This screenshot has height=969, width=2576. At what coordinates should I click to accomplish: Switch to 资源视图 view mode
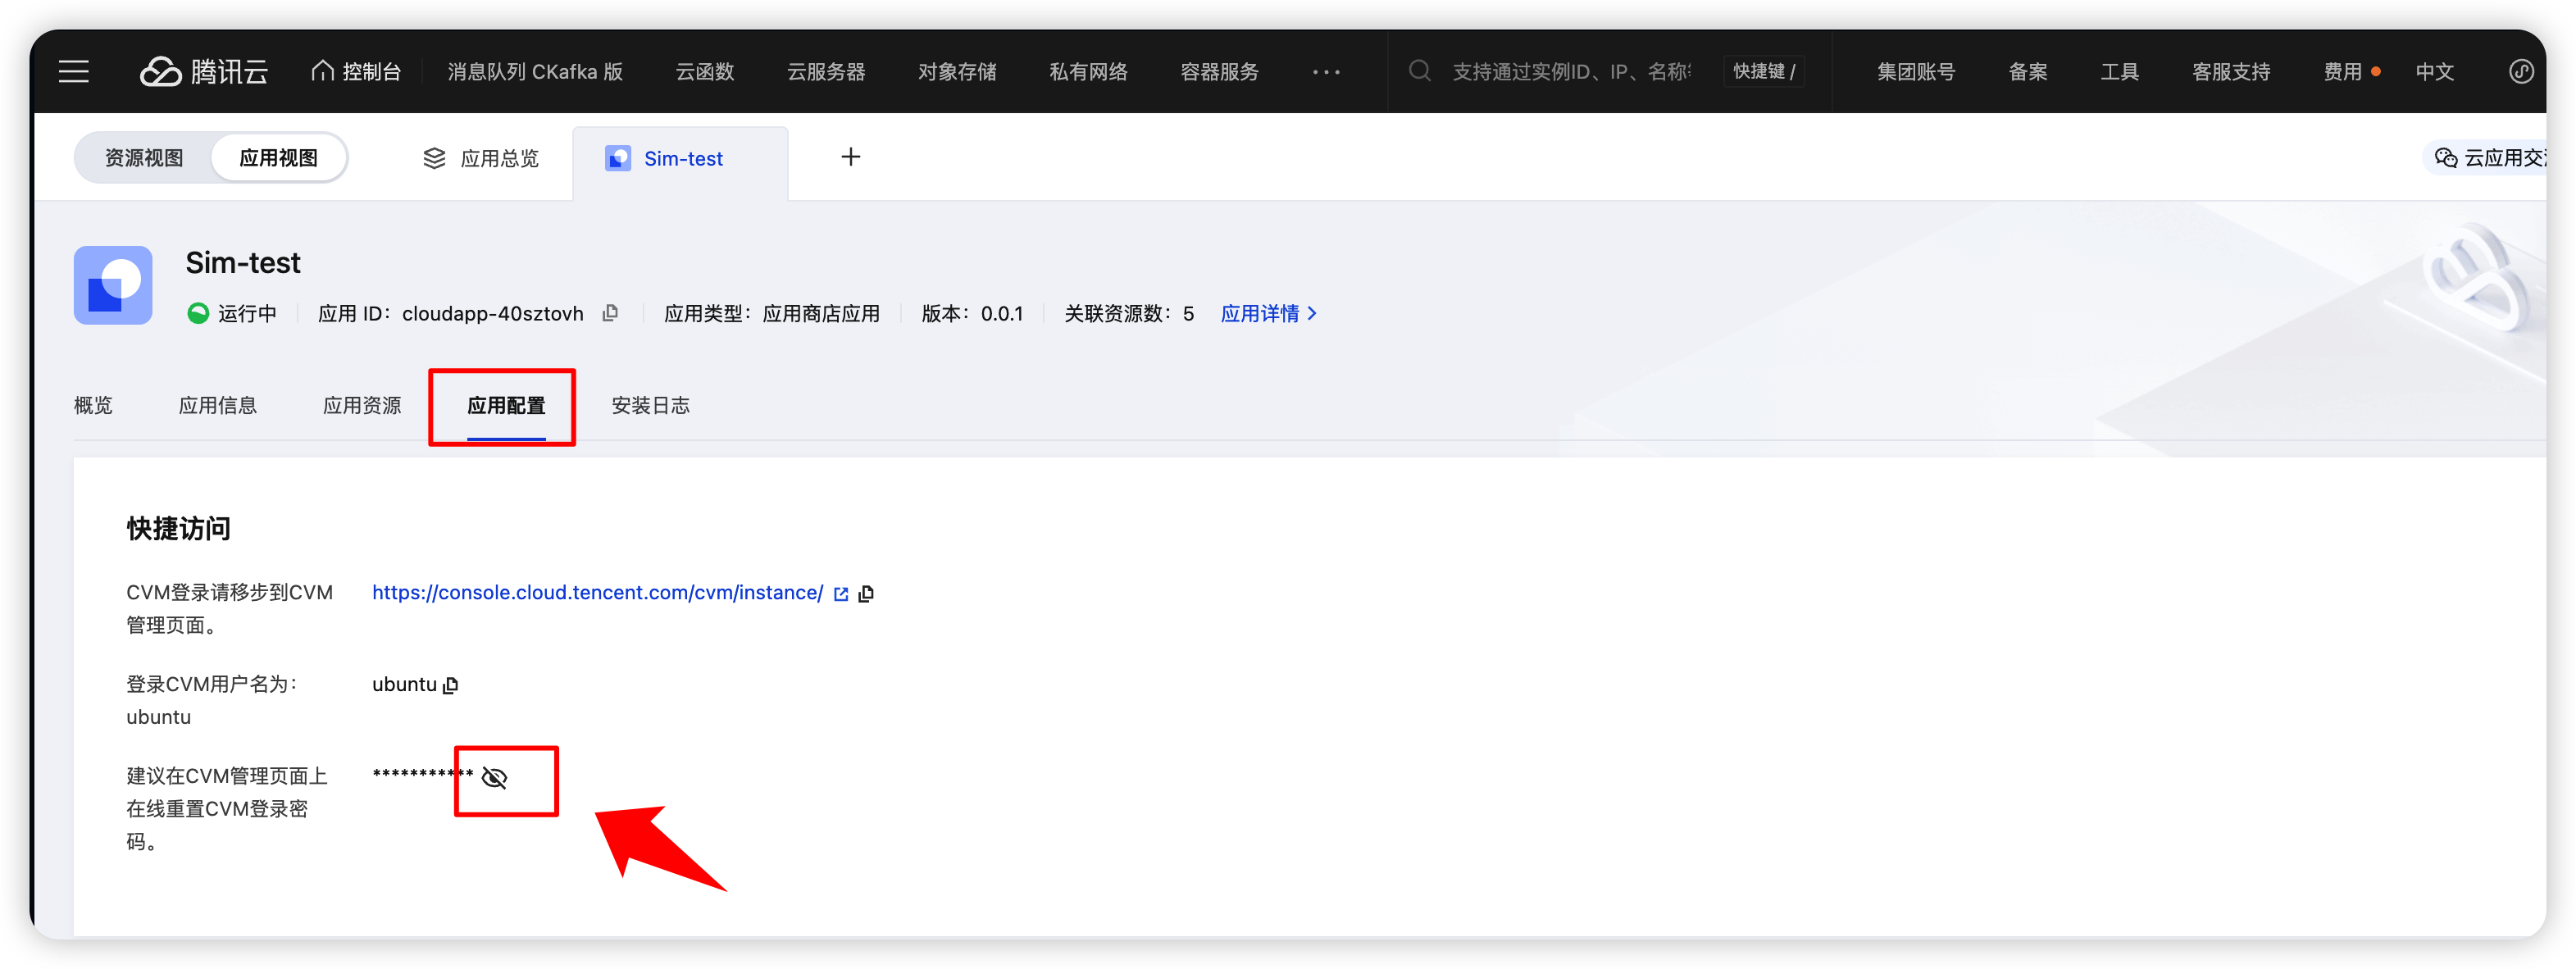pyautogui.click(x=144, y=158)
